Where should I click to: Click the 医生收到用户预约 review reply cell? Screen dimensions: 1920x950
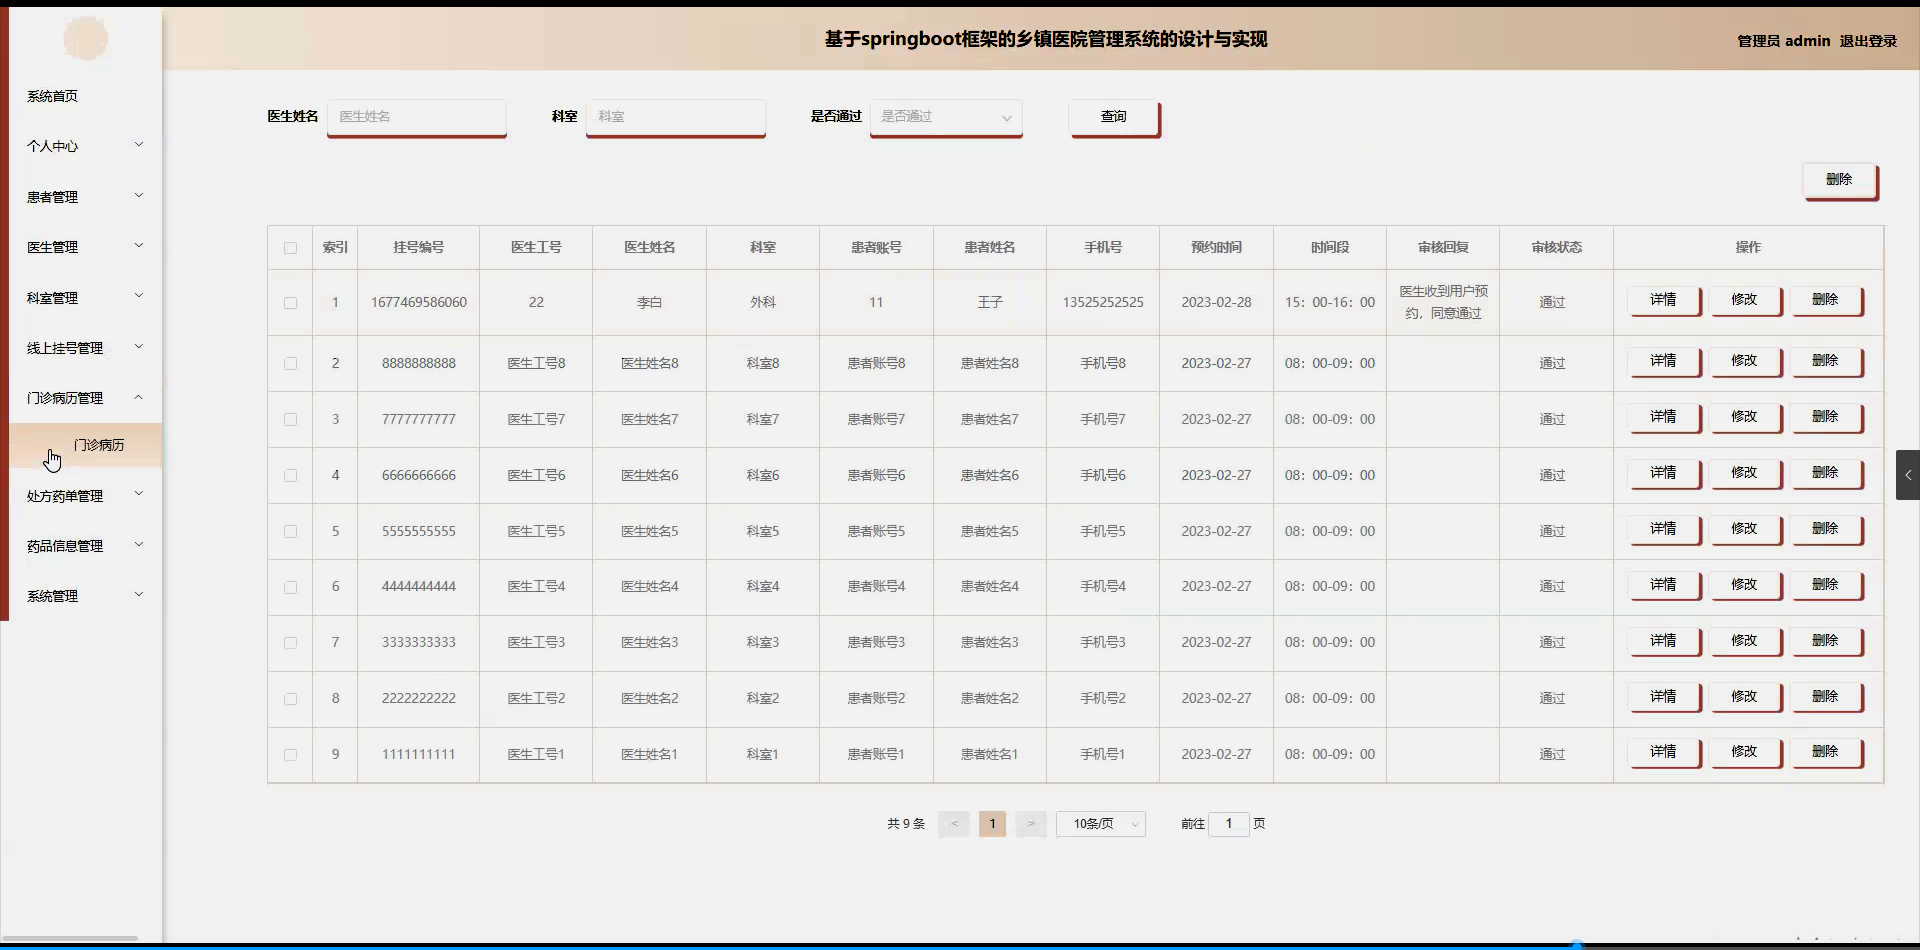1443,303
